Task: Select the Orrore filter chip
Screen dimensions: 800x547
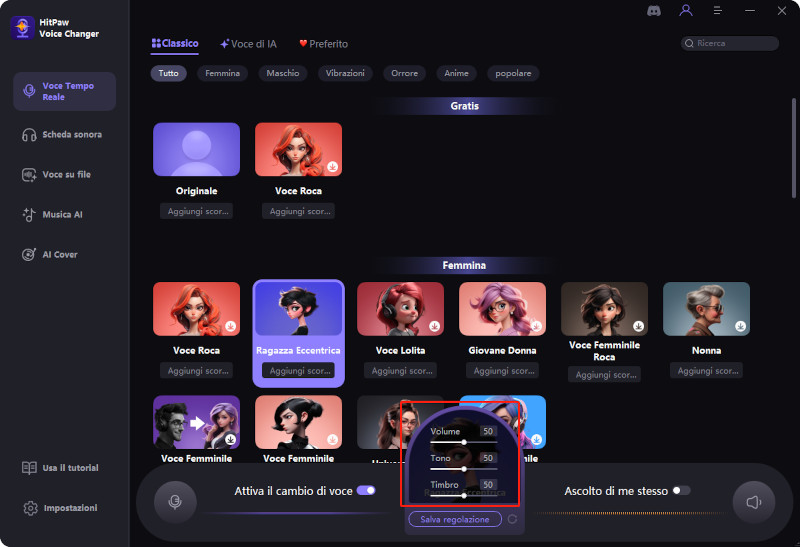Action: pyautogui.click(x=405, y=73)
